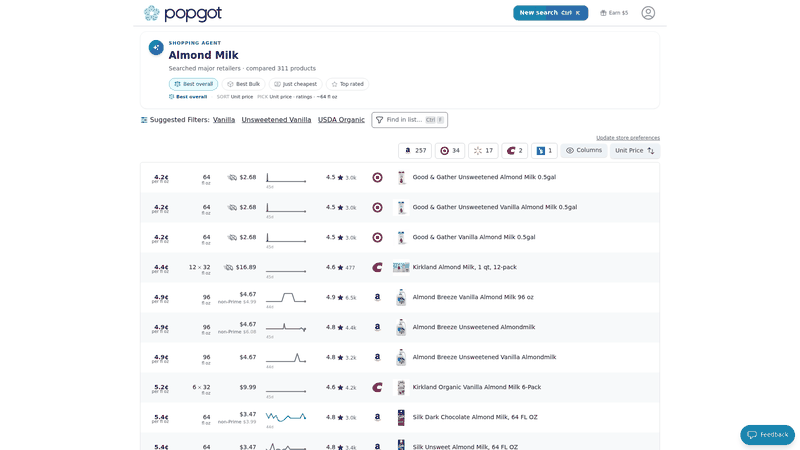Open Good & Gather Unsweetened Almond Milk 0.5gal
Viewport: 800px width, 450px height.
tap(484, 178)
